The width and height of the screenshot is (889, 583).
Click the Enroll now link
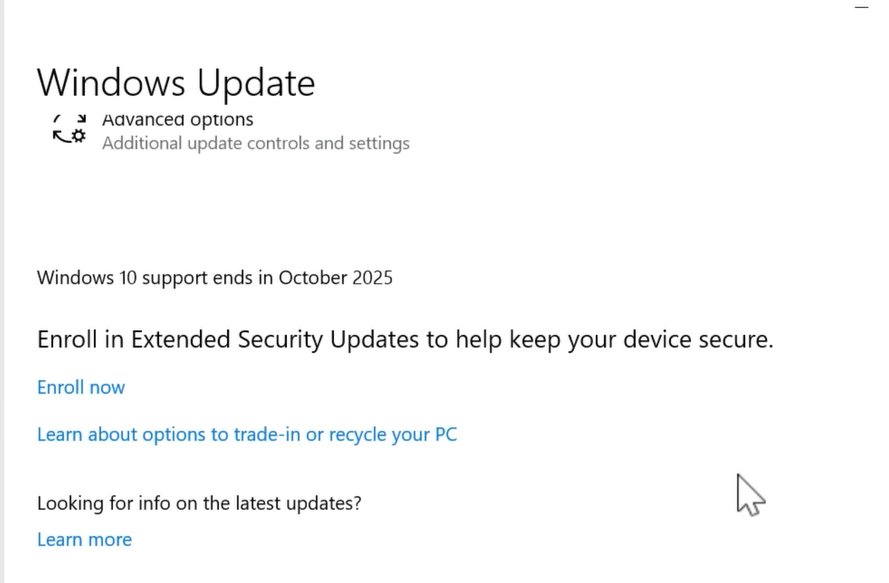coord(81,387)
